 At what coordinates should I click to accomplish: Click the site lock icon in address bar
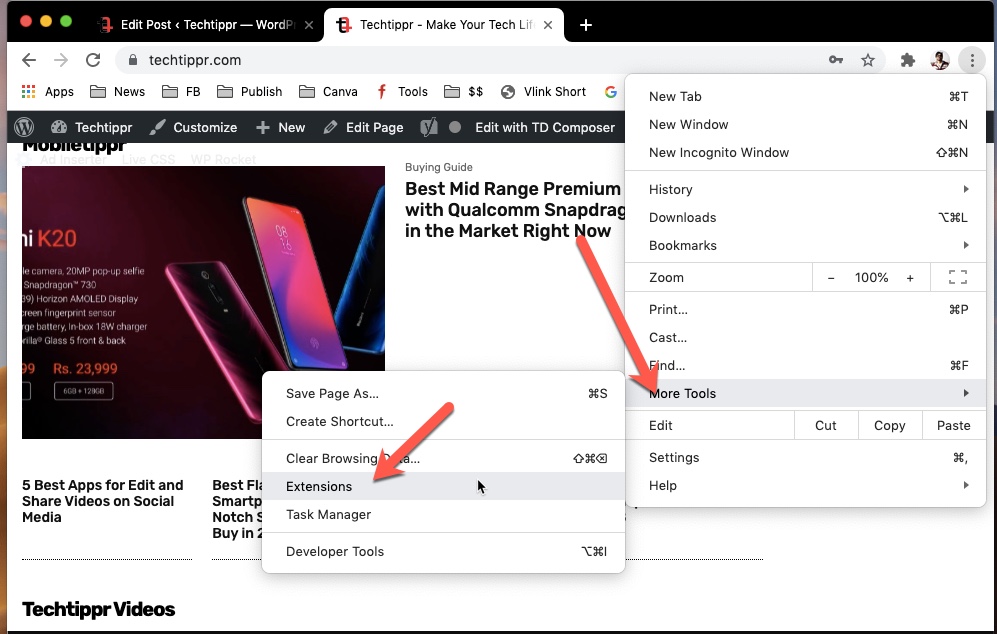[x=132, y=60]
